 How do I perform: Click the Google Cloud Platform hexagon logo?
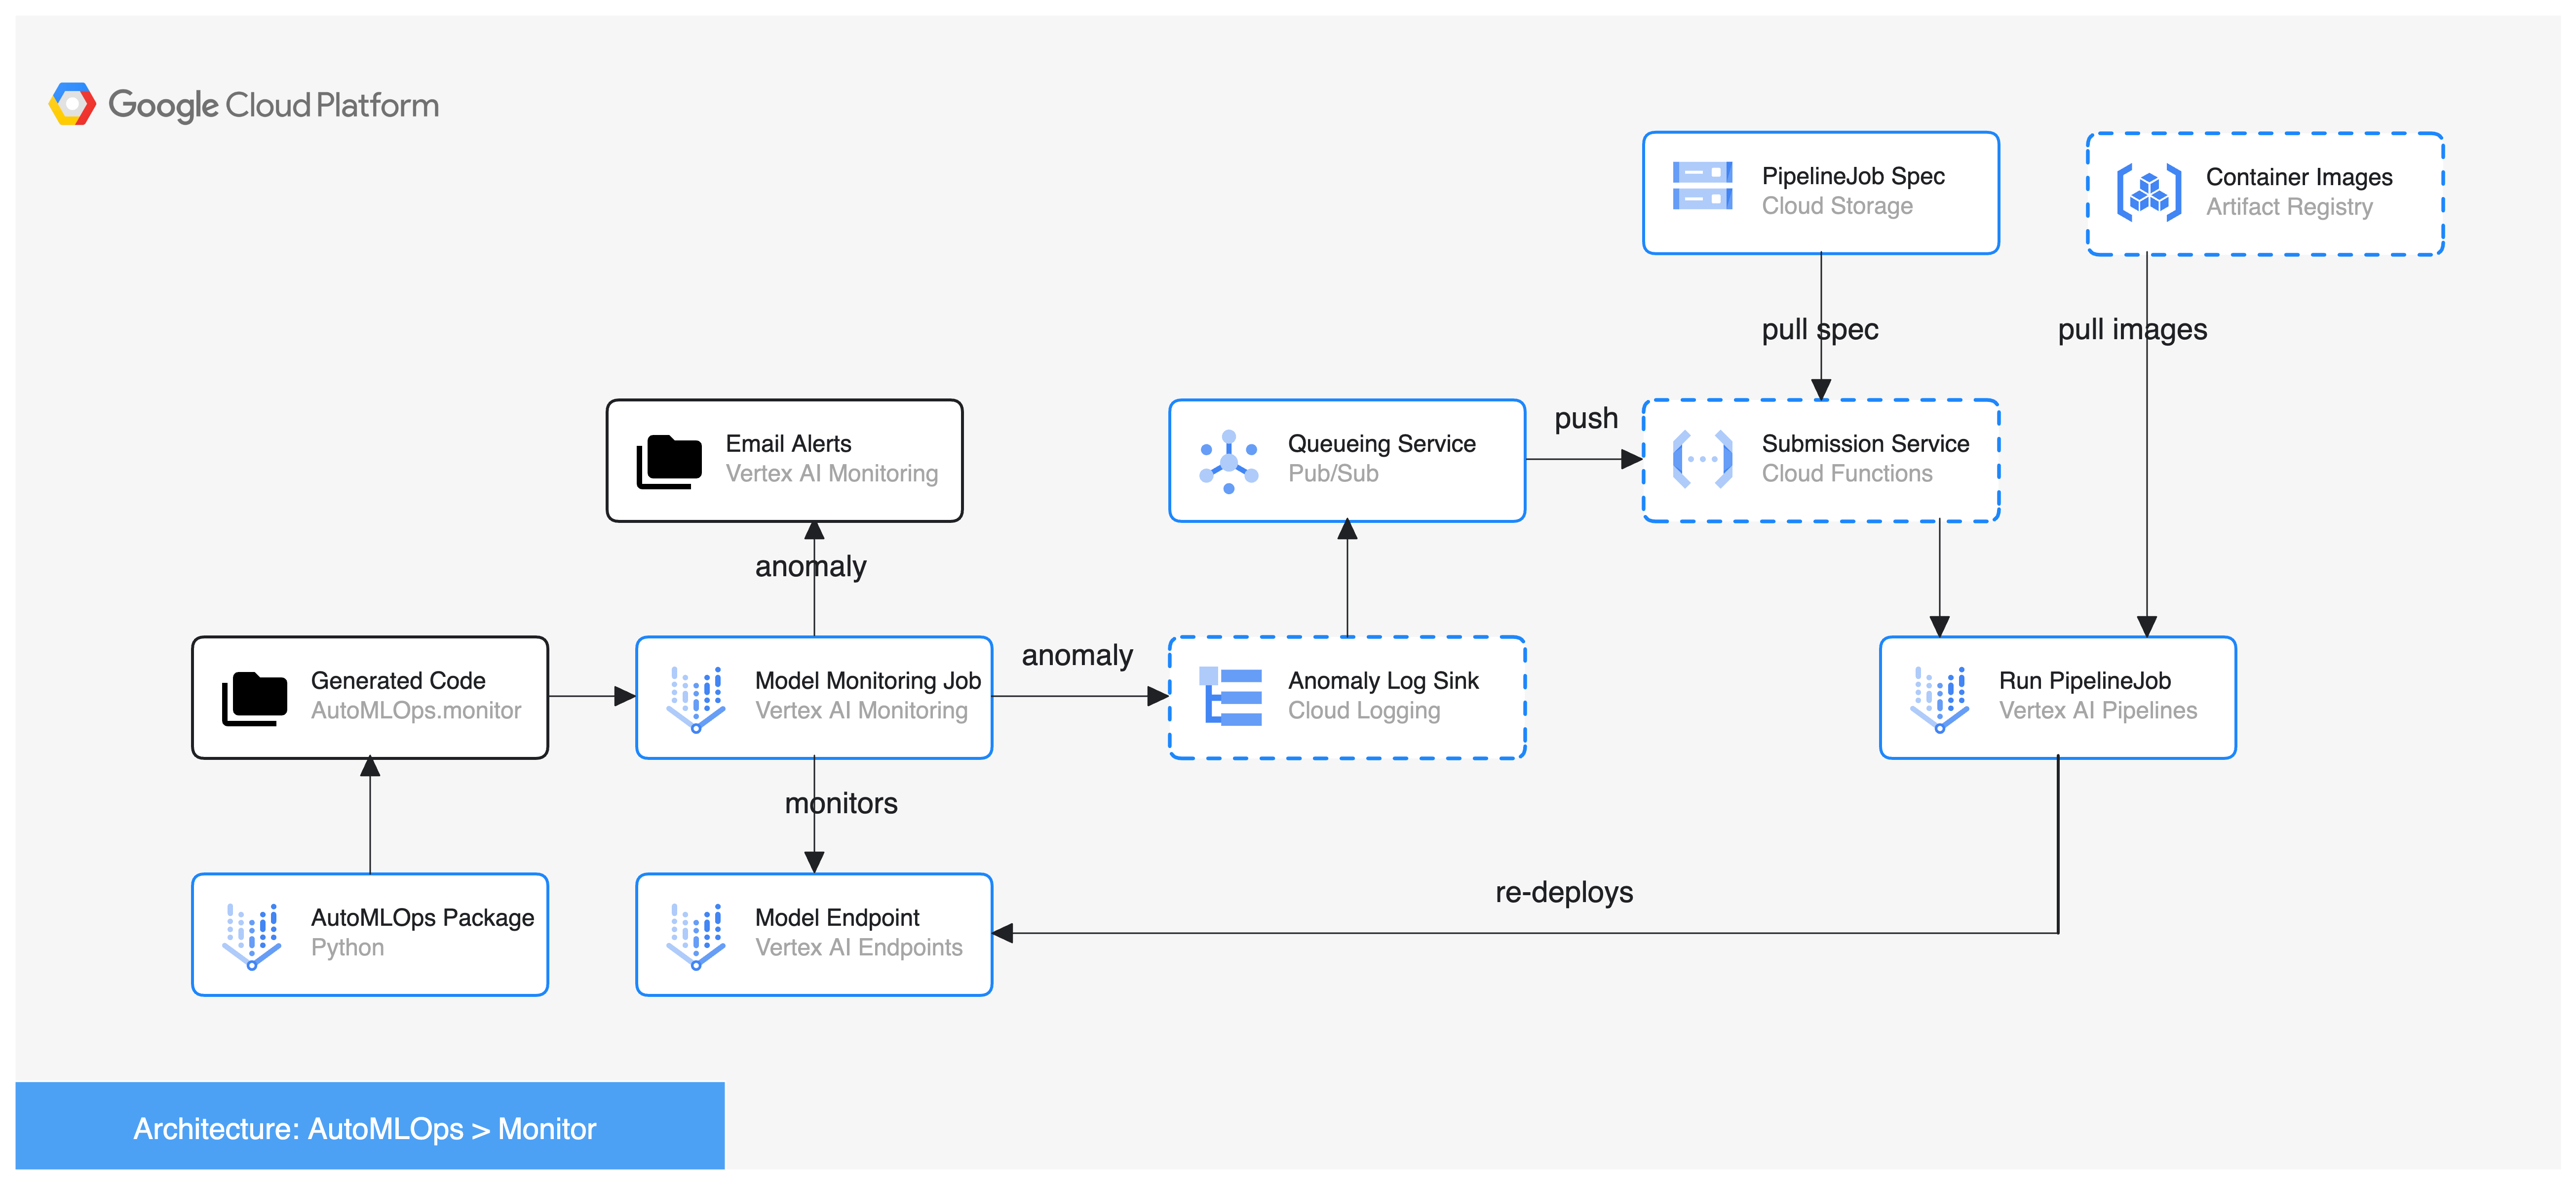coord(72,104)
